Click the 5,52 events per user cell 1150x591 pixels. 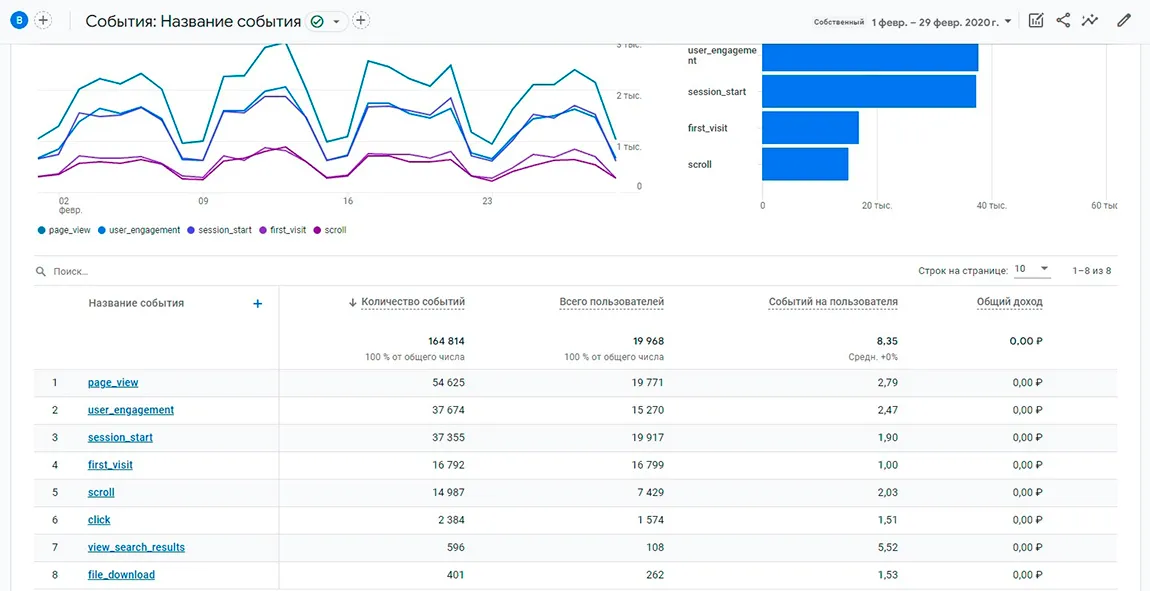[887, 547]
